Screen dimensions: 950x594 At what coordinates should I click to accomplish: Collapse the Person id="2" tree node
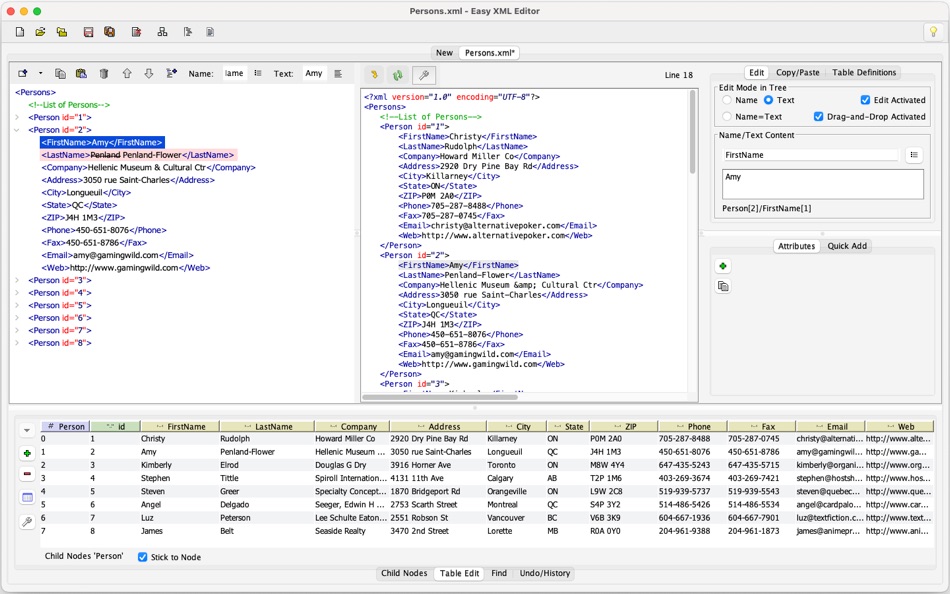[x=17, y=130]
